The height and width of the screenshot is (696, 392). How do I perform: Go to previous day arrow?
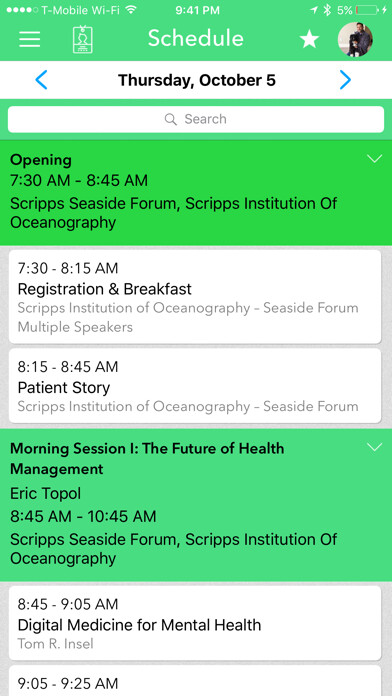tap(41, 80)
